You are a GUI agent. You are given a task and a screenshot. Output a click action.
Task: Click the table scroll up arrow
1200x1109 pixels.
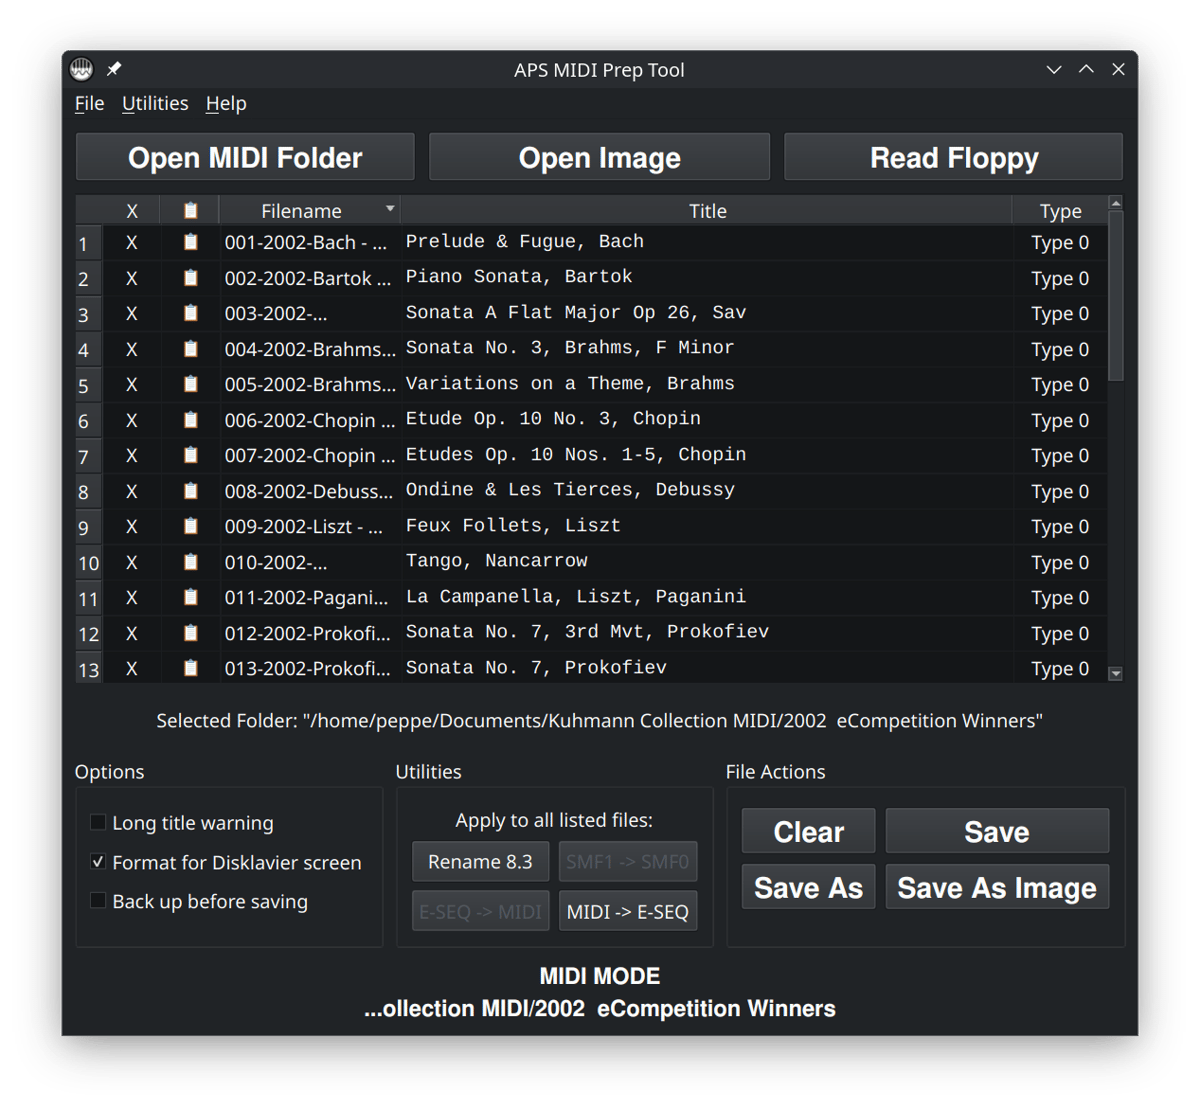click(1116, 203)
